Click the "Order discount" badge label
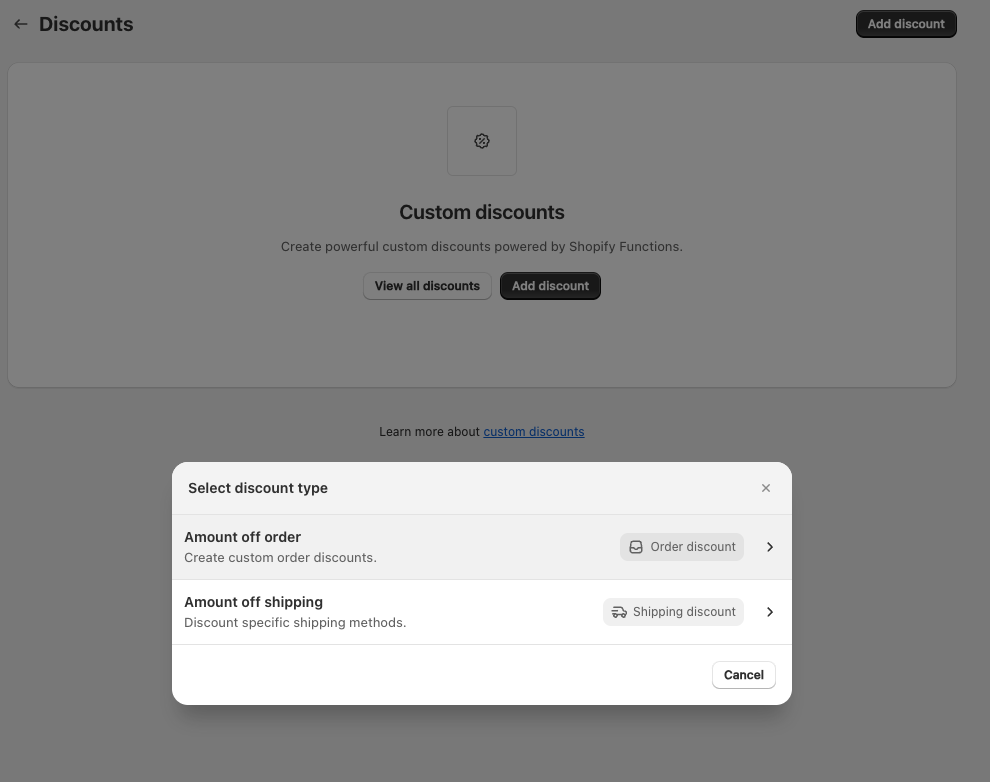The height and width of the screenshot is (782, 990). [x=693, y=547]
